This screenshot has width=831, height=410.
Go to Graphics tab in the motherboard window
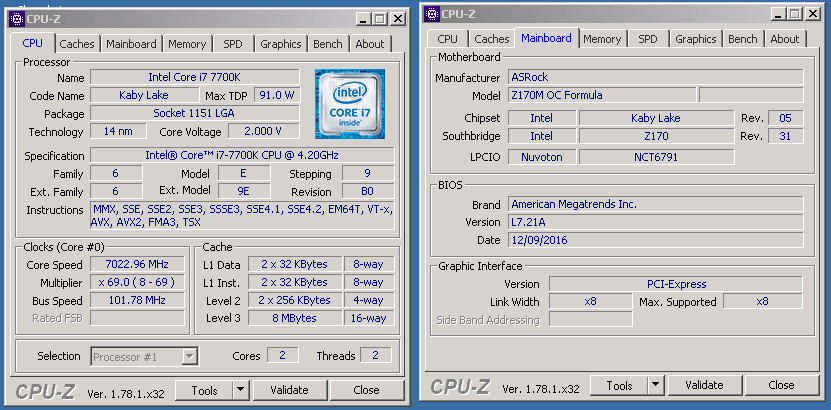(695, 39)
